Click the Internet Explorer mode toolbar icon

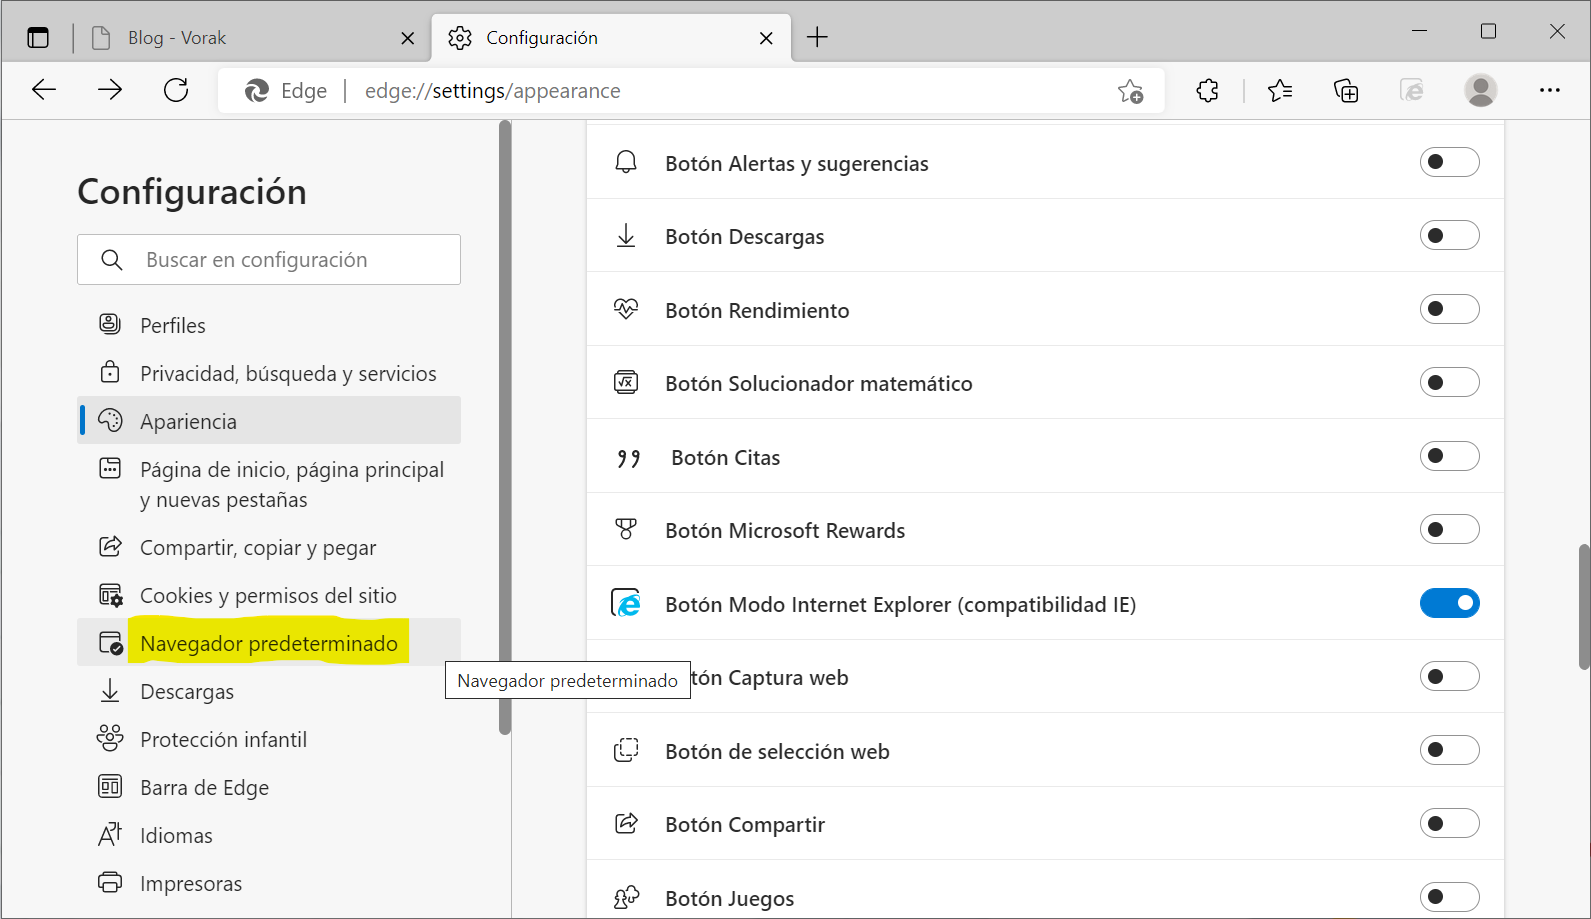pos(1412,91)
